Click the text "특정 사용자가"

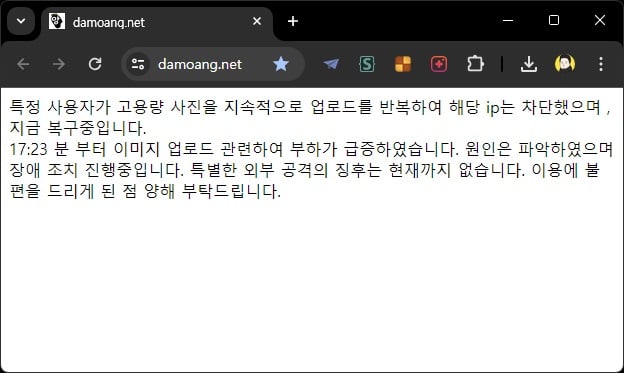pyautogui.click(x=60, y=107)
